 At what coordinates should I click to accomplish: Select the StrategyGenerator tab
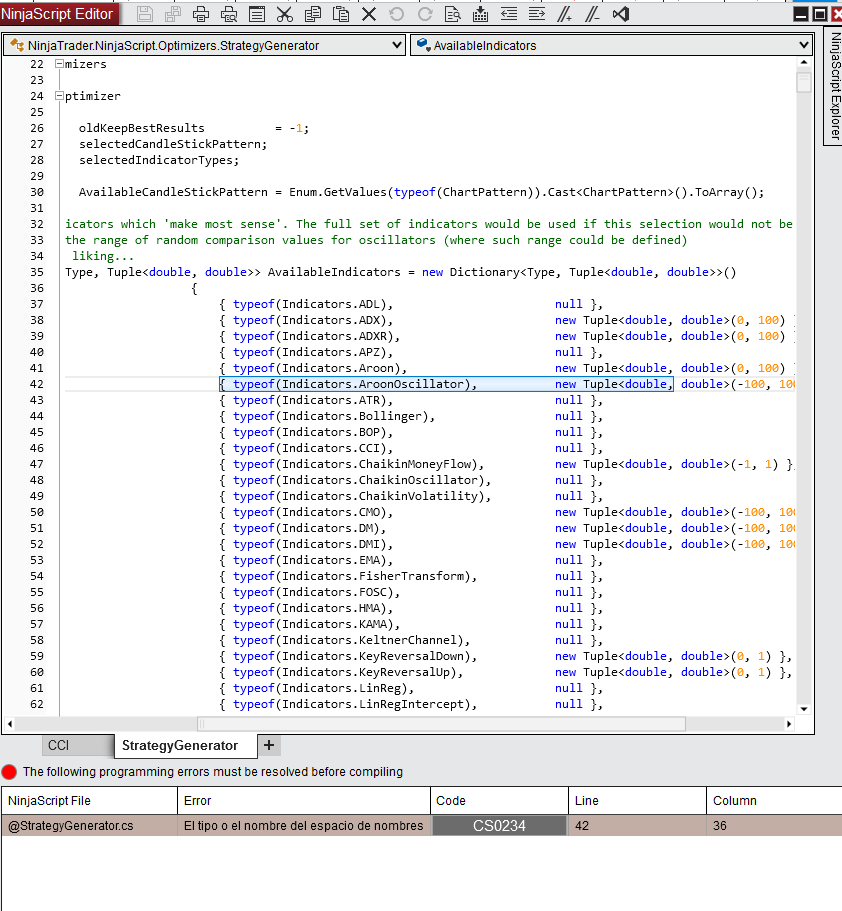click(185, 745)
